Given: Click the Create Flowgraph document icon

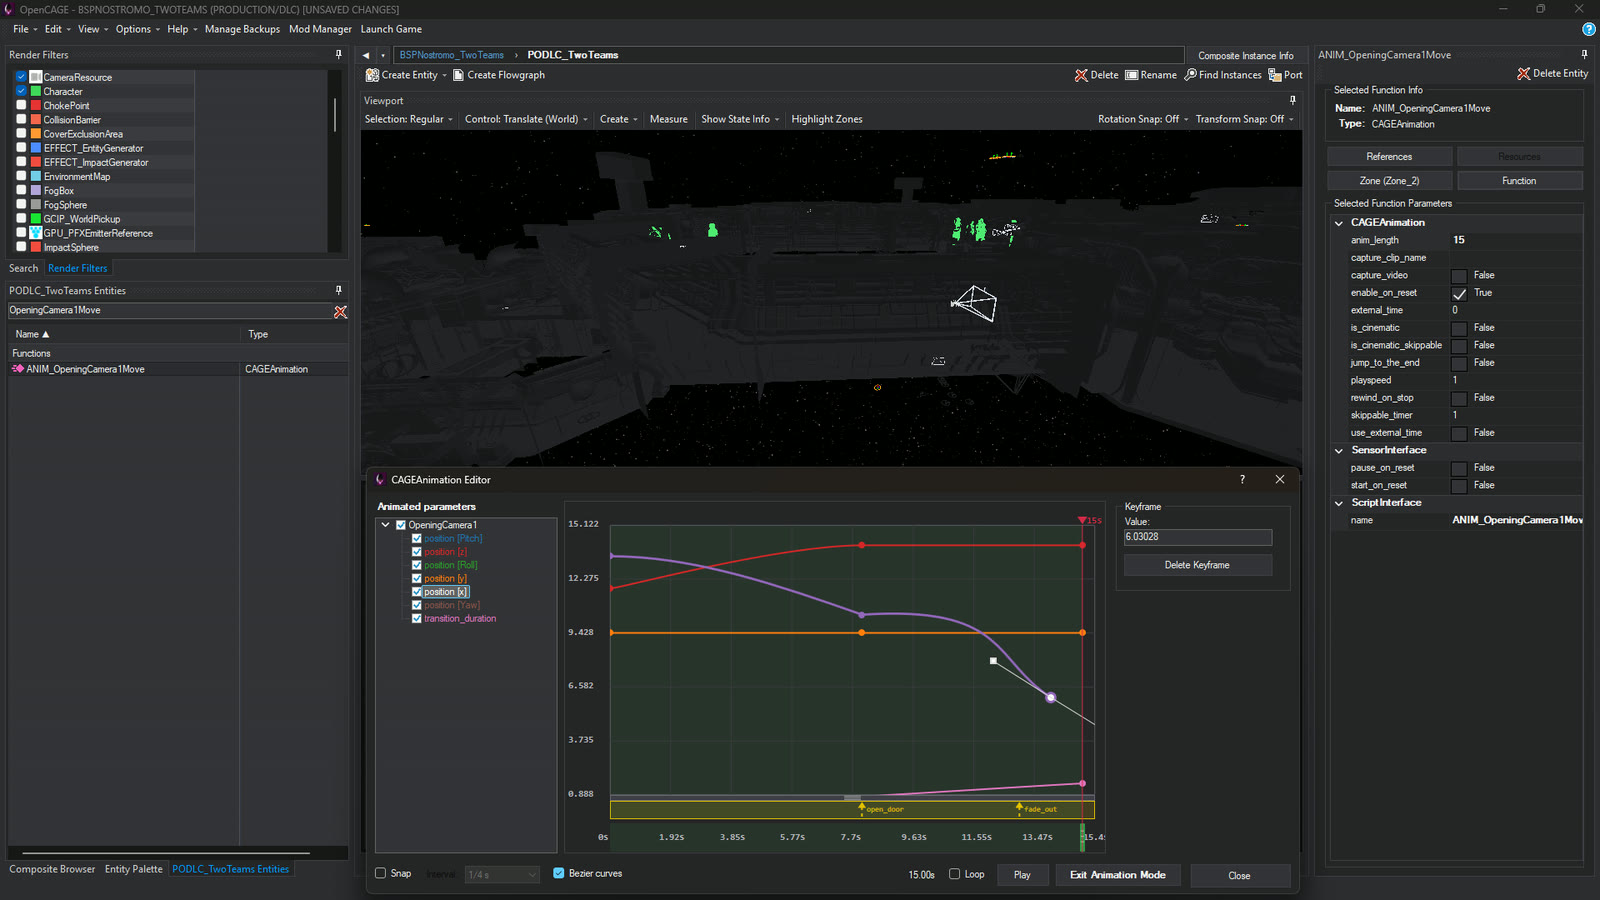Looking at the screenshot, I should click(x=459, y=75).
